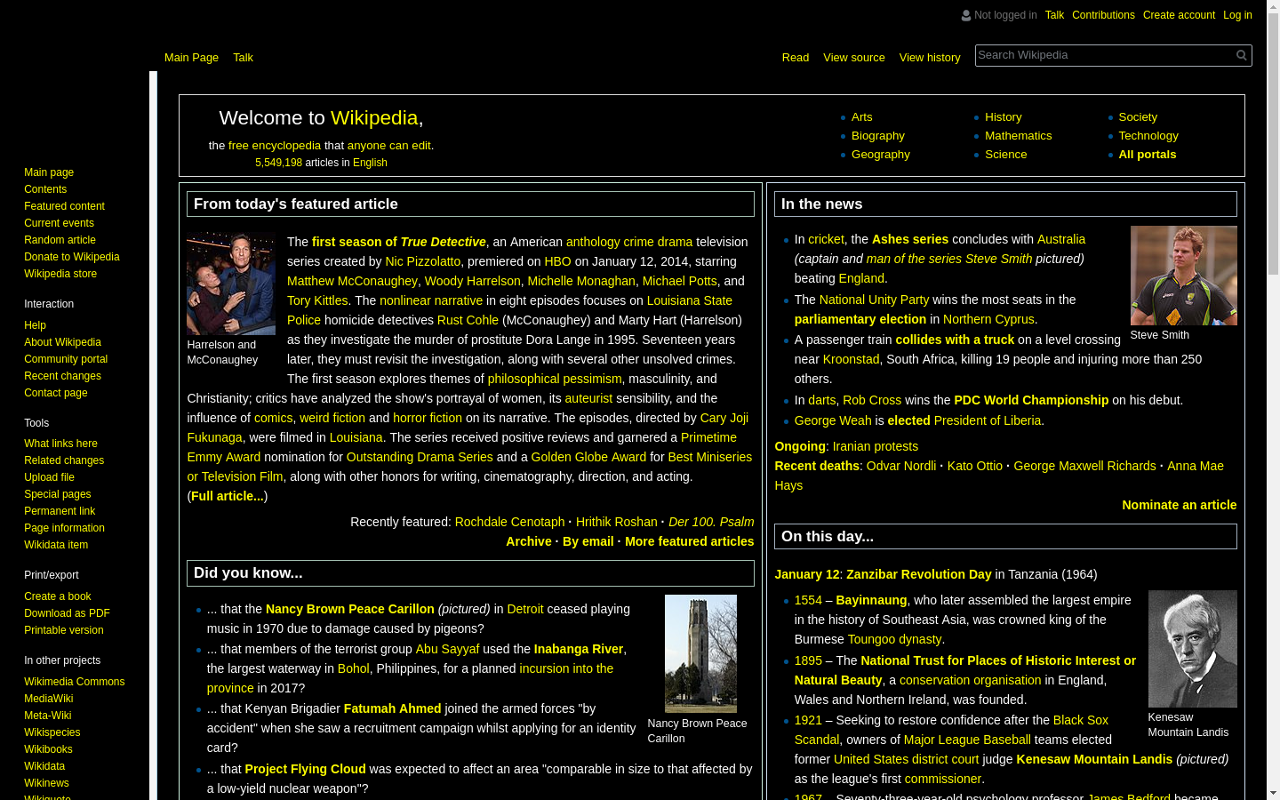Click the search magnifier icon

[x=1241, y=55]
